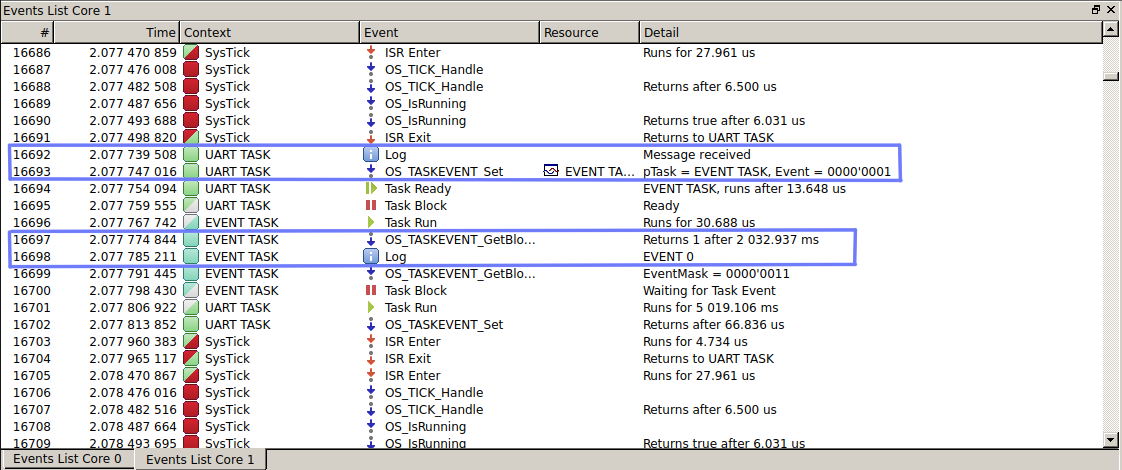Click the Task Run icon in row 16696

[x=371, y=223]
